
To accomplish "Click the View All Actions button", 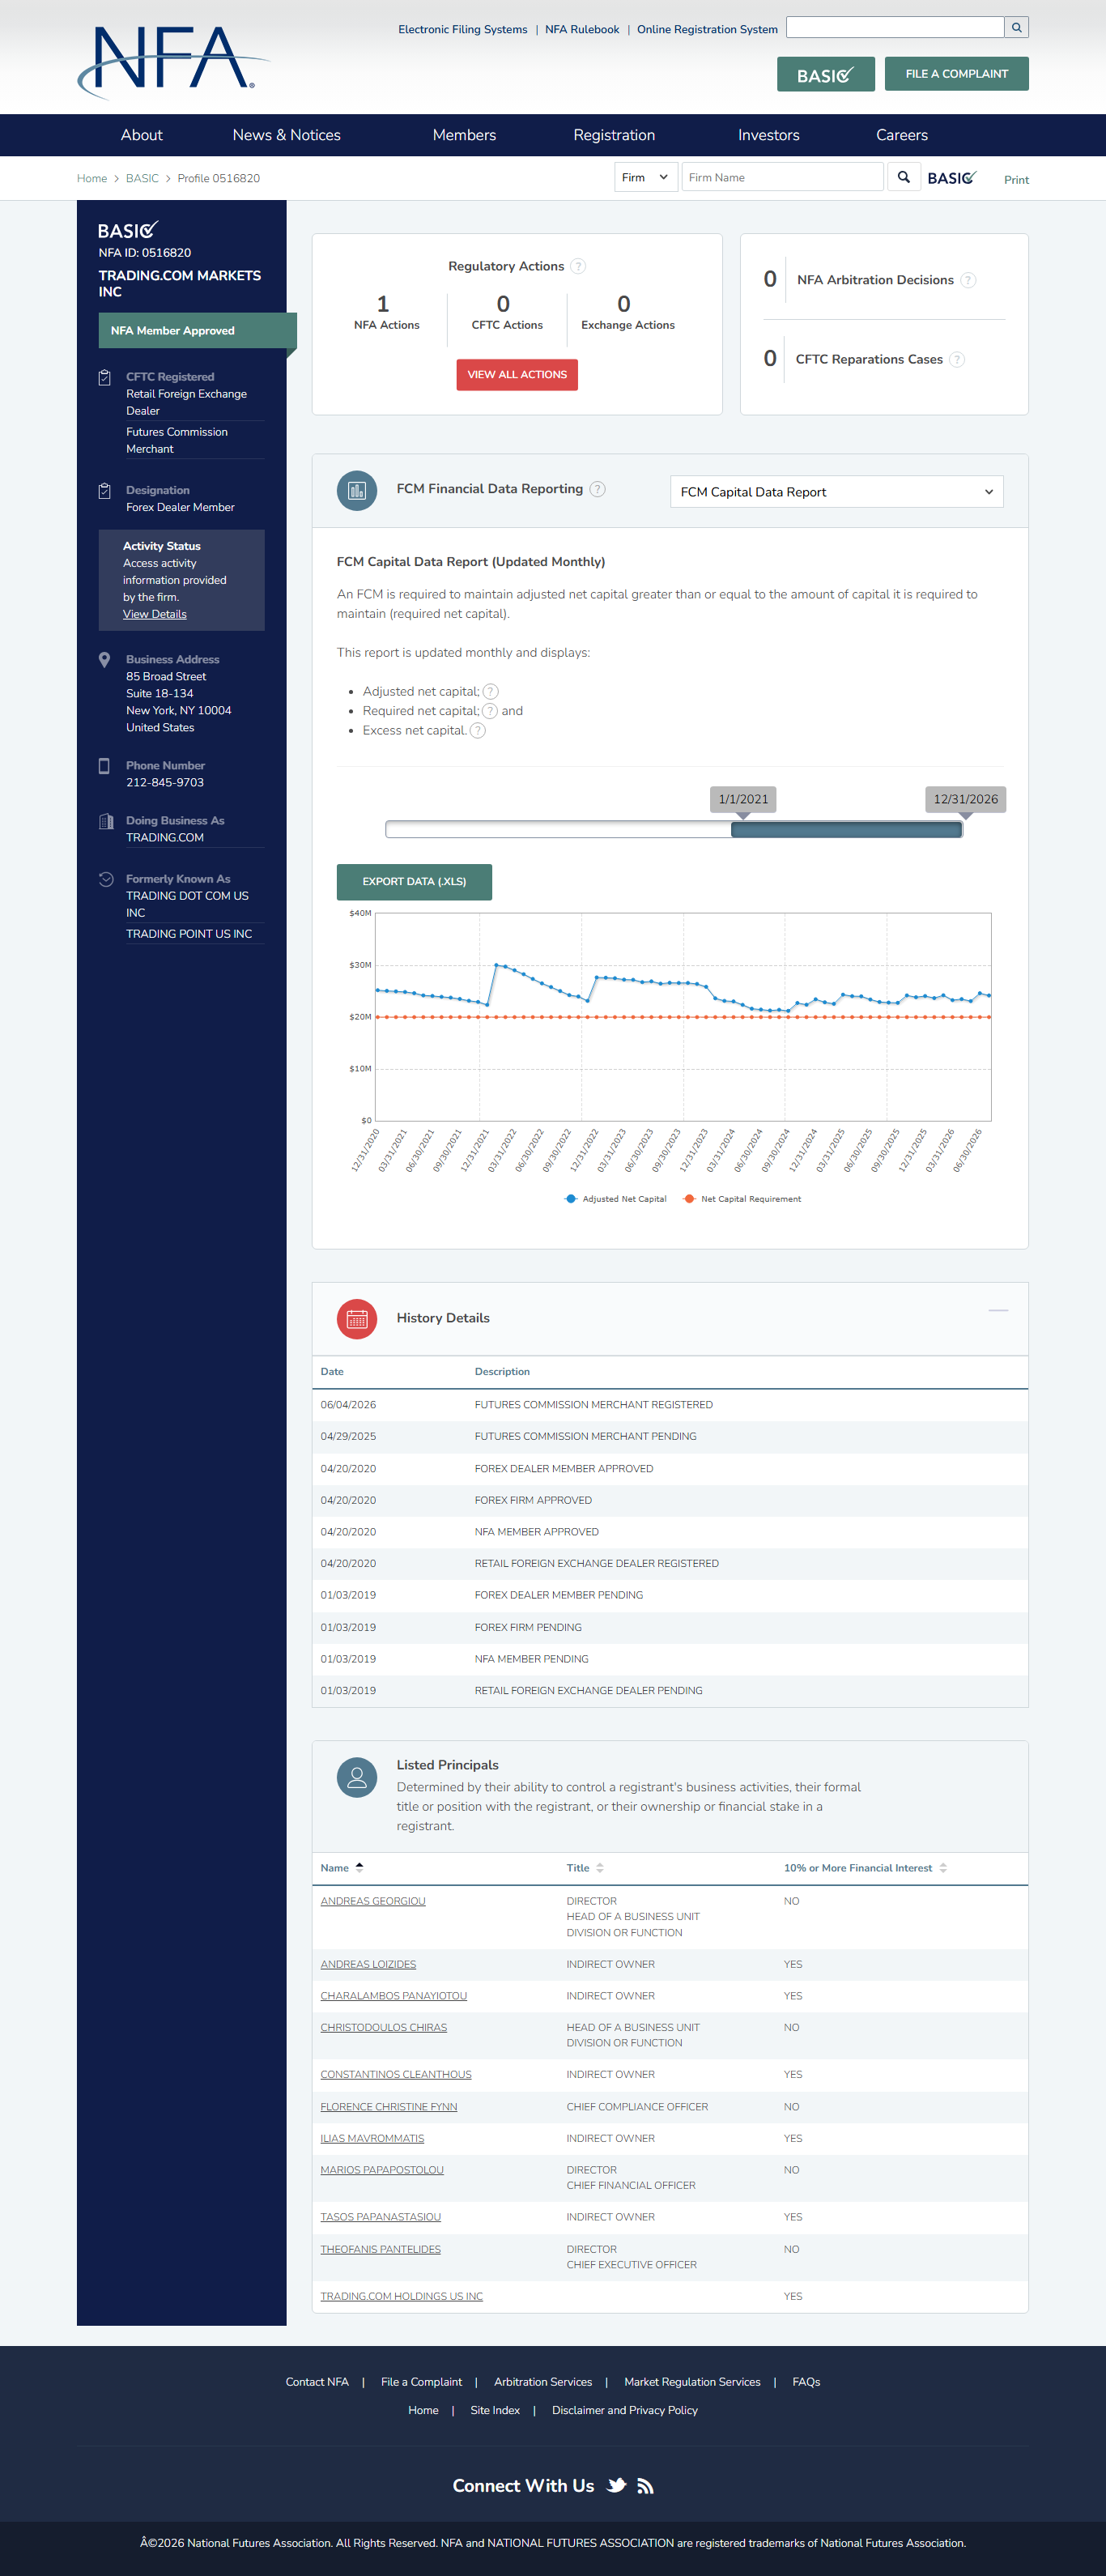I will coord(517,375).
